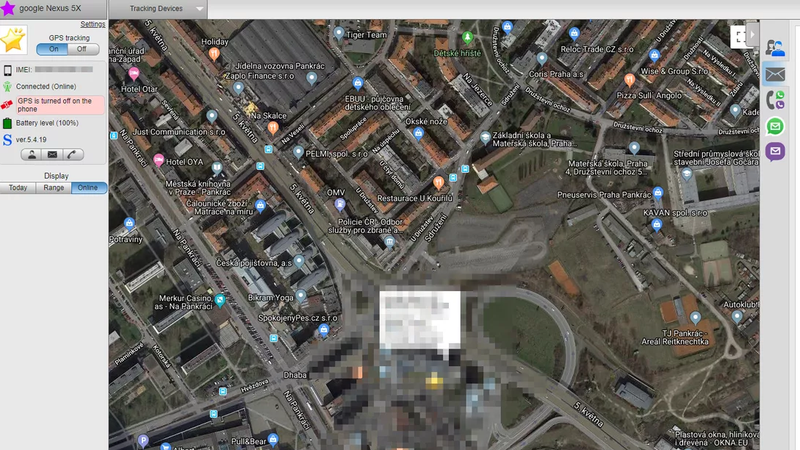Click the Policie ČR museum marker
The image size is (800, 450).
pyautogui.click(x=390, y=242)
